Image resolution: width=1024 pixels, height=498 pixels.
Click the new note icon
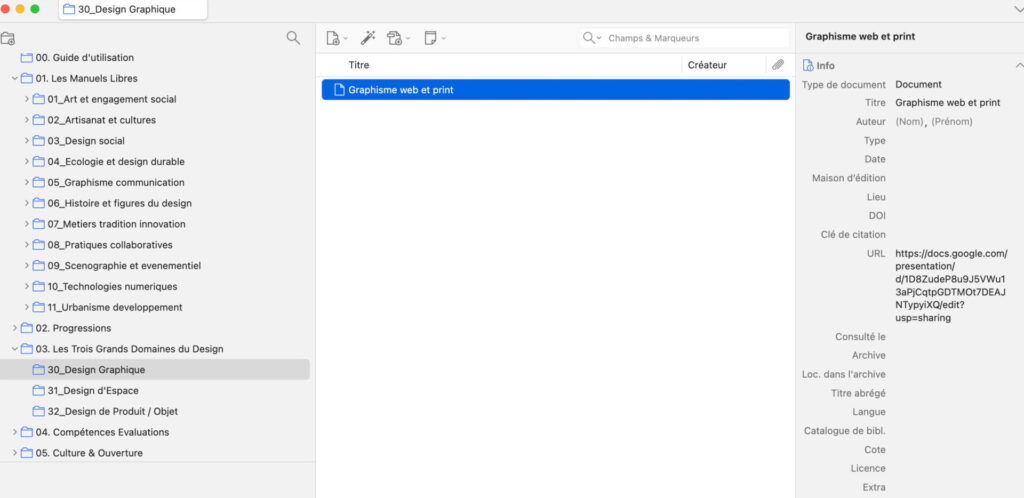pos(430,38)
